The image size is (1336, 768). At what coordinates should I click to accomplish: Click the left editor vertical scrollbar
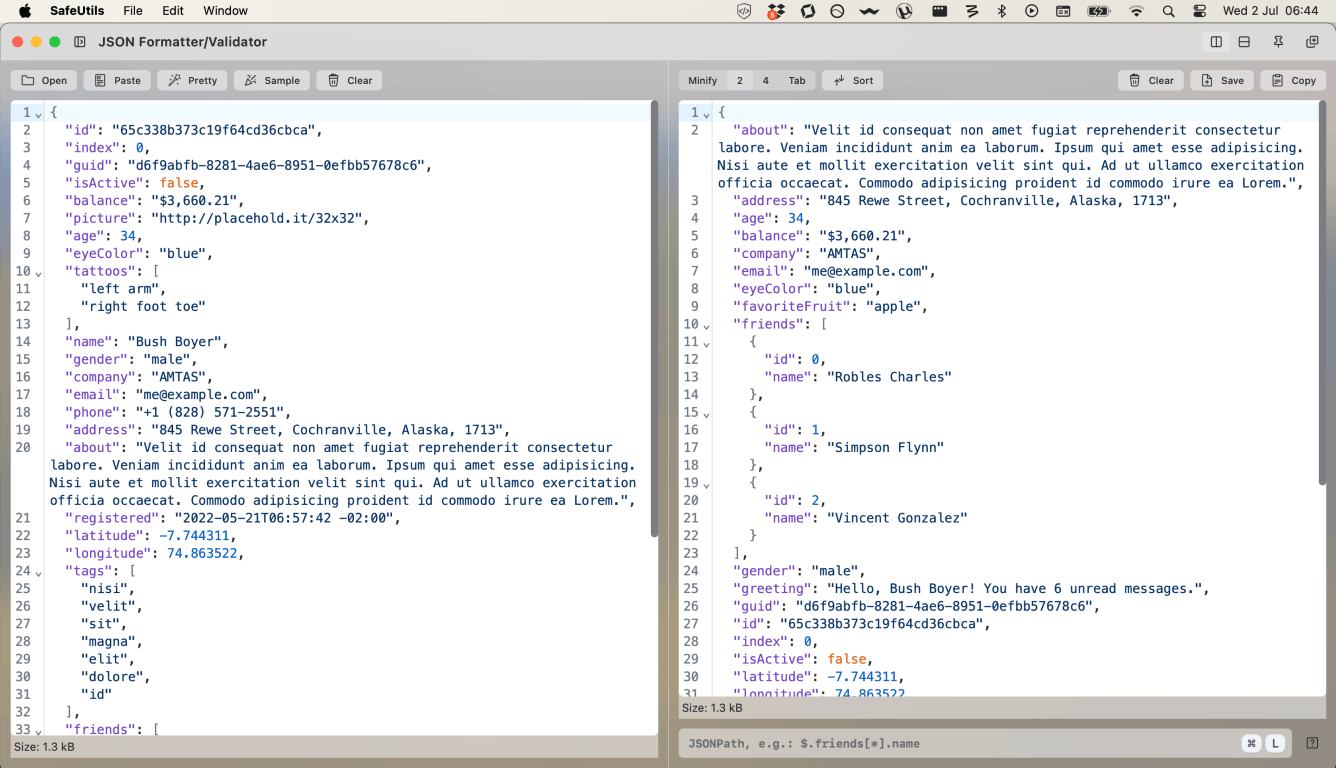point(654,320)
